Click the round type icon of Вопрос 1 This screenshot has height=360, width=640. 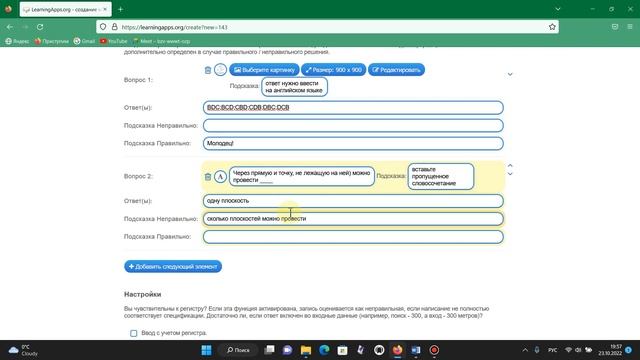coord(220,70)
